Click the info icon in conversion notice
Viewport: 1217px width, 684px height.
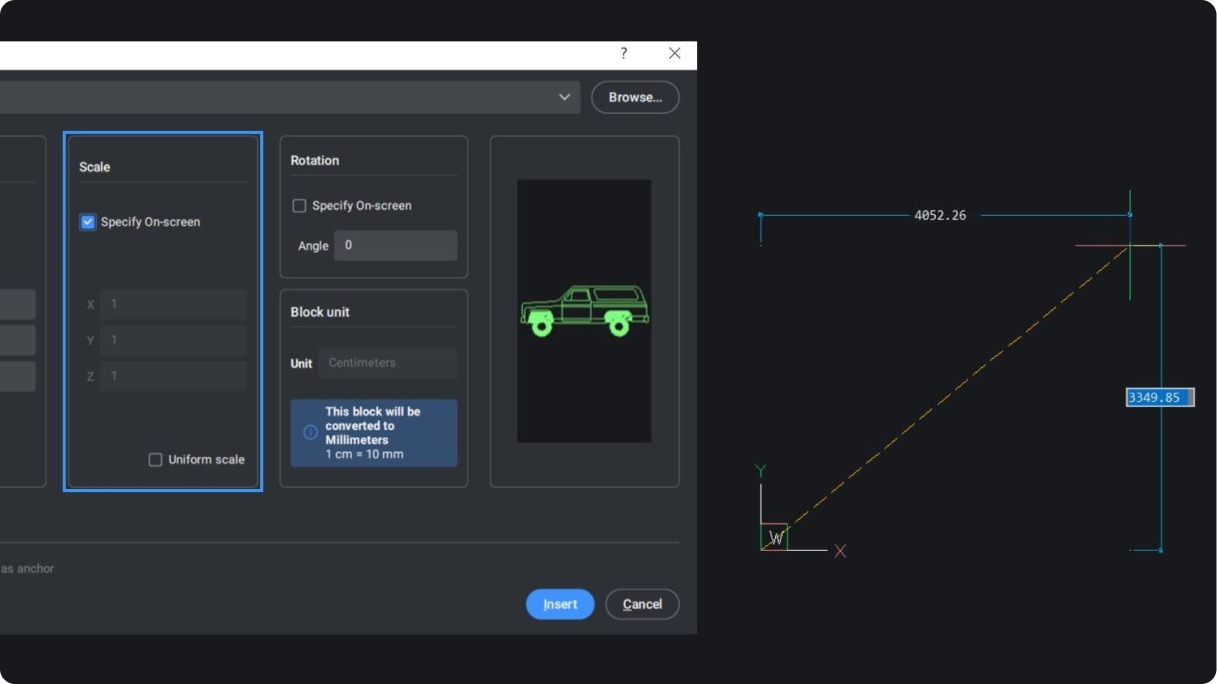click(x=310, y=433)
